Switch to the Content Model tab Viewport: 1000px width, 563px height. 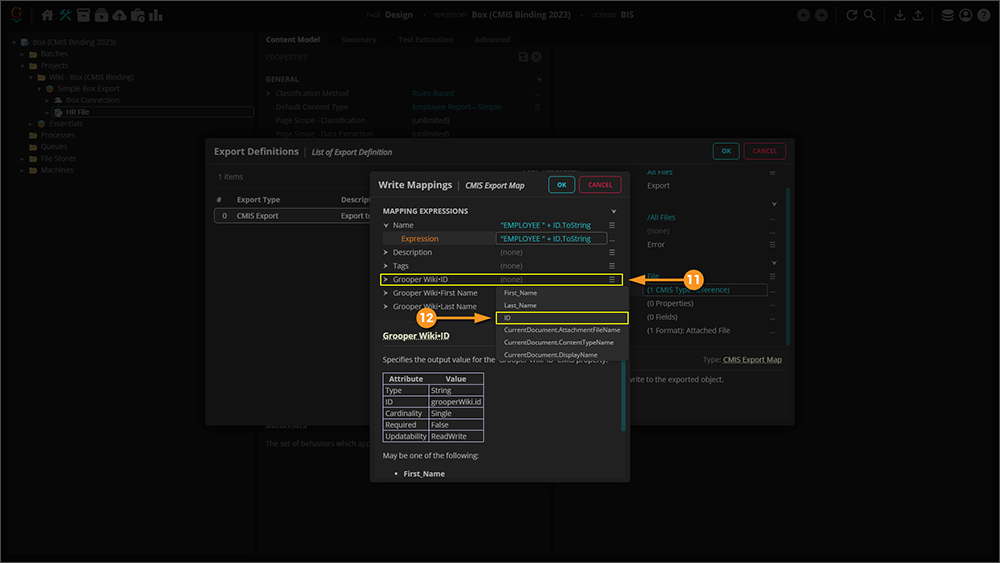pos(293,40)
